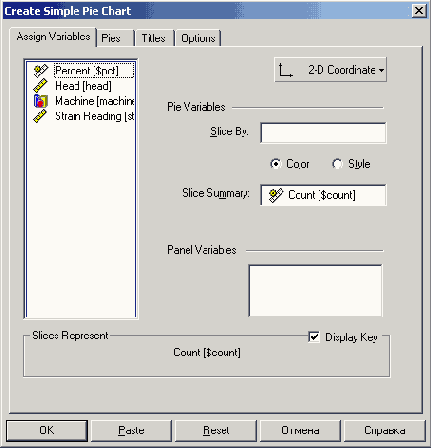Open the 2-D Coordinate dropdown arrow
This screenshot has height=448, width=431.
[381, 70]
